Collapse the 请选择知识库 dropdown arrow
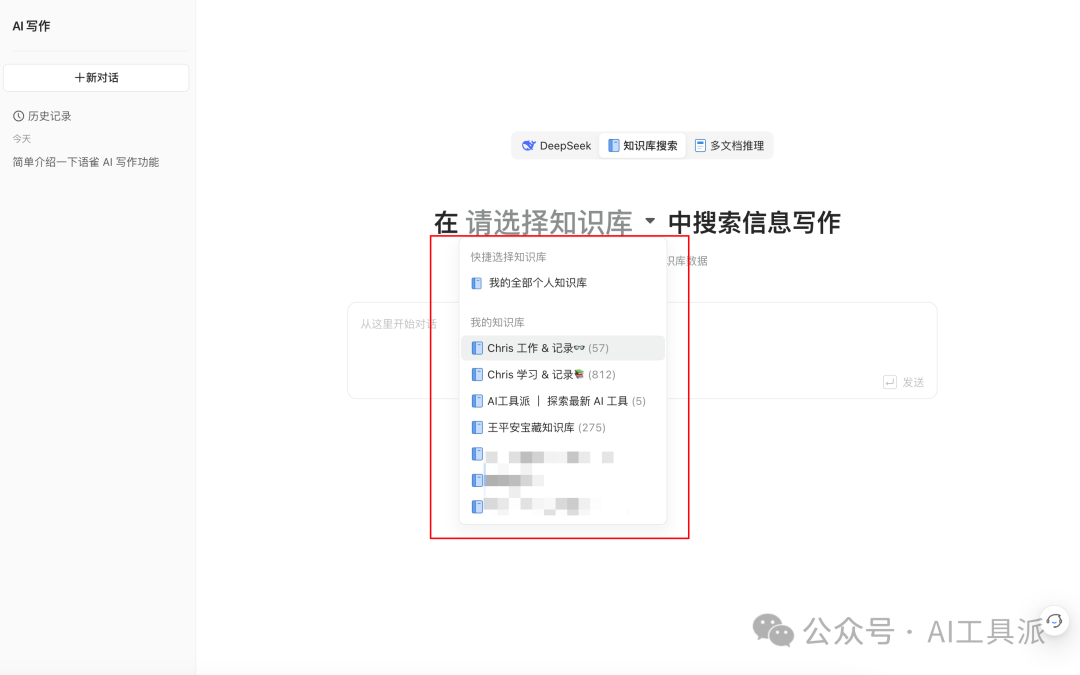 (650, 221)
